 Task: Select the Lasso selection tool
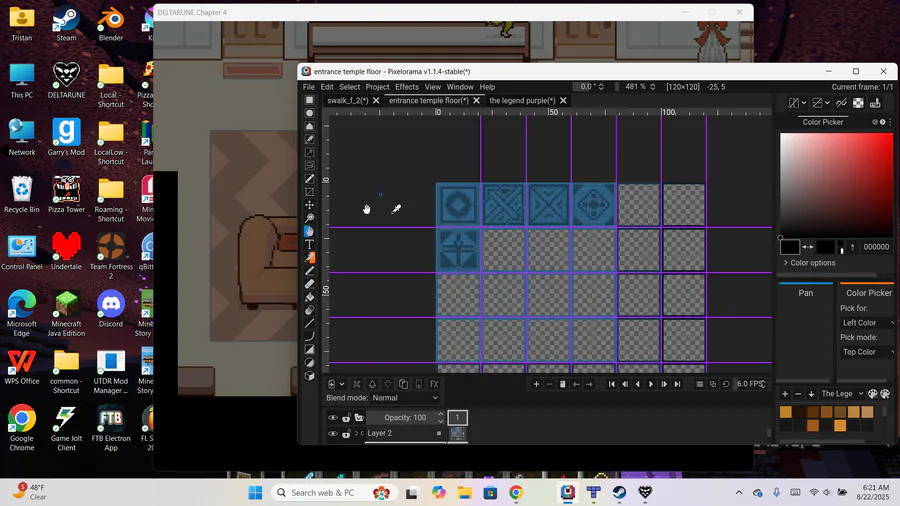pos(309,165)
